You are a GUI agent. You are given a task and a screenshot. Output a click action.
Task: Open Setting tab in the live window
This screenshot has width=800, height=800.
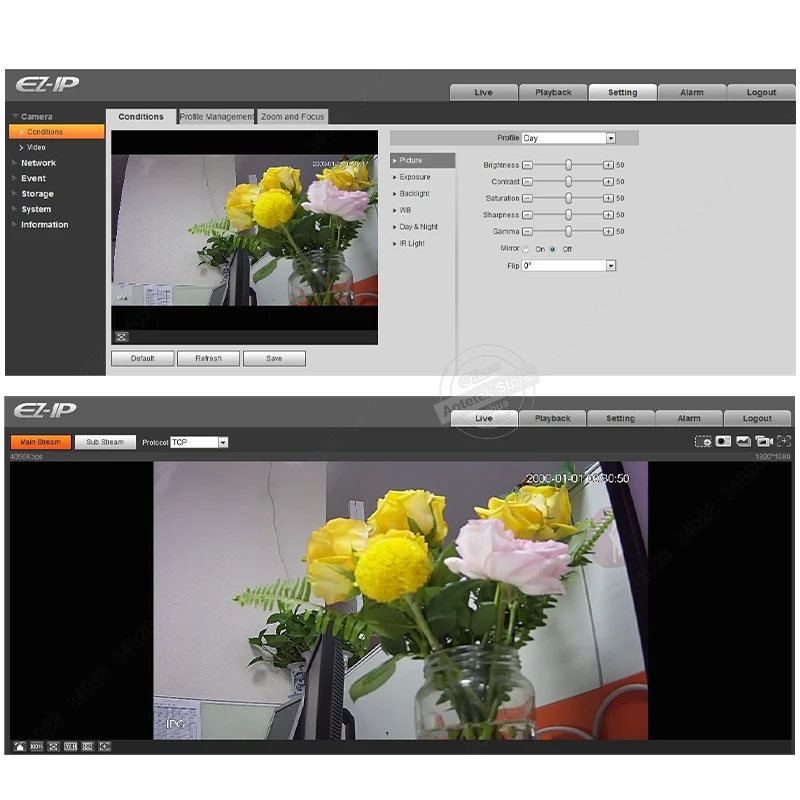pos(620,418)
